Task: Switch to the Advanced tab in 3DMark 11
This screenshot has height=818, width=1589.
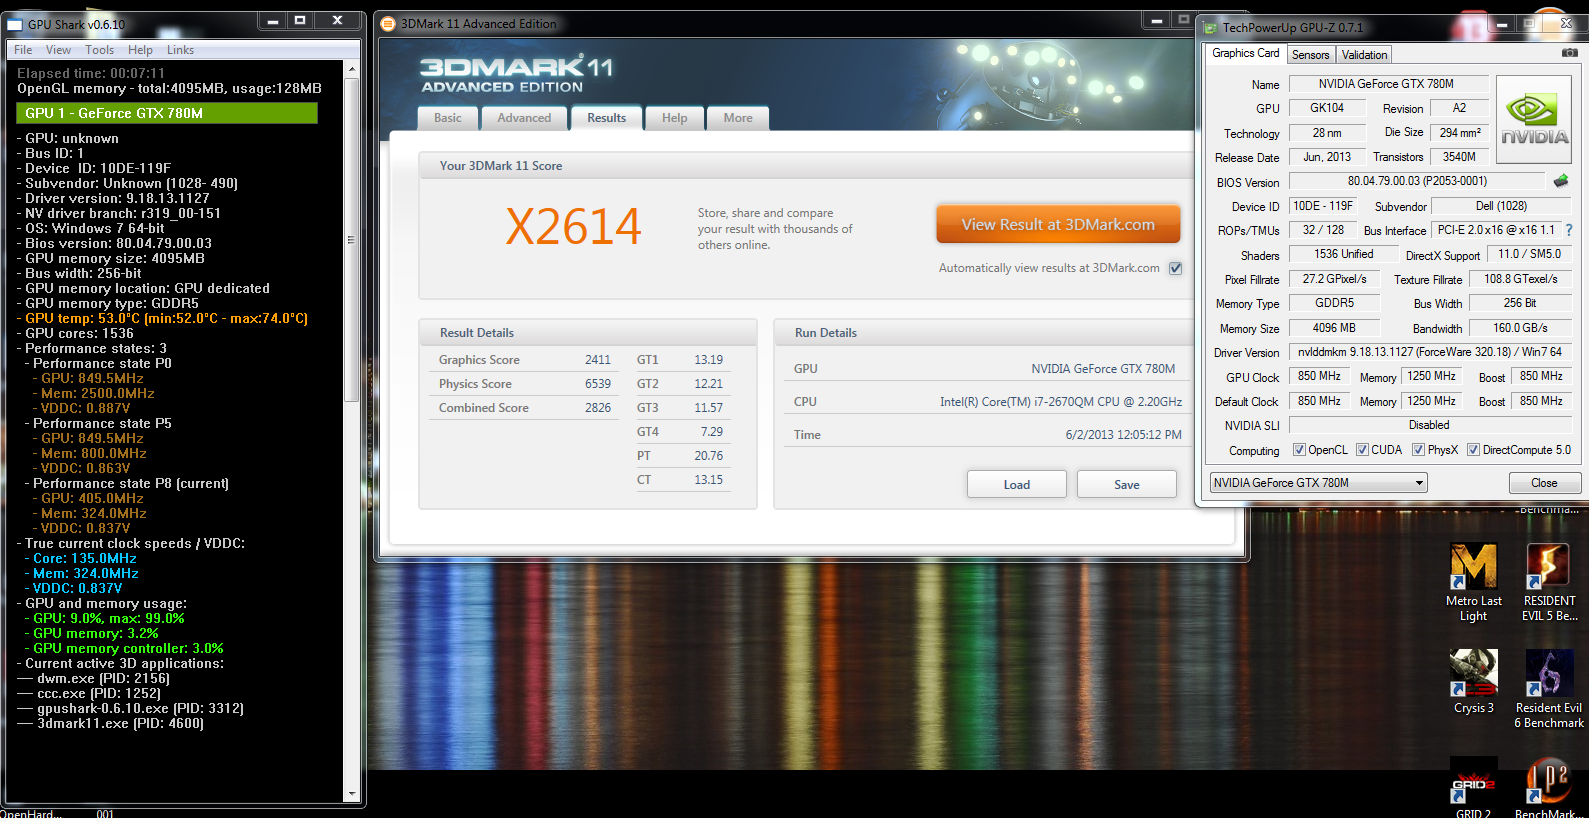Action: [524, 118]
